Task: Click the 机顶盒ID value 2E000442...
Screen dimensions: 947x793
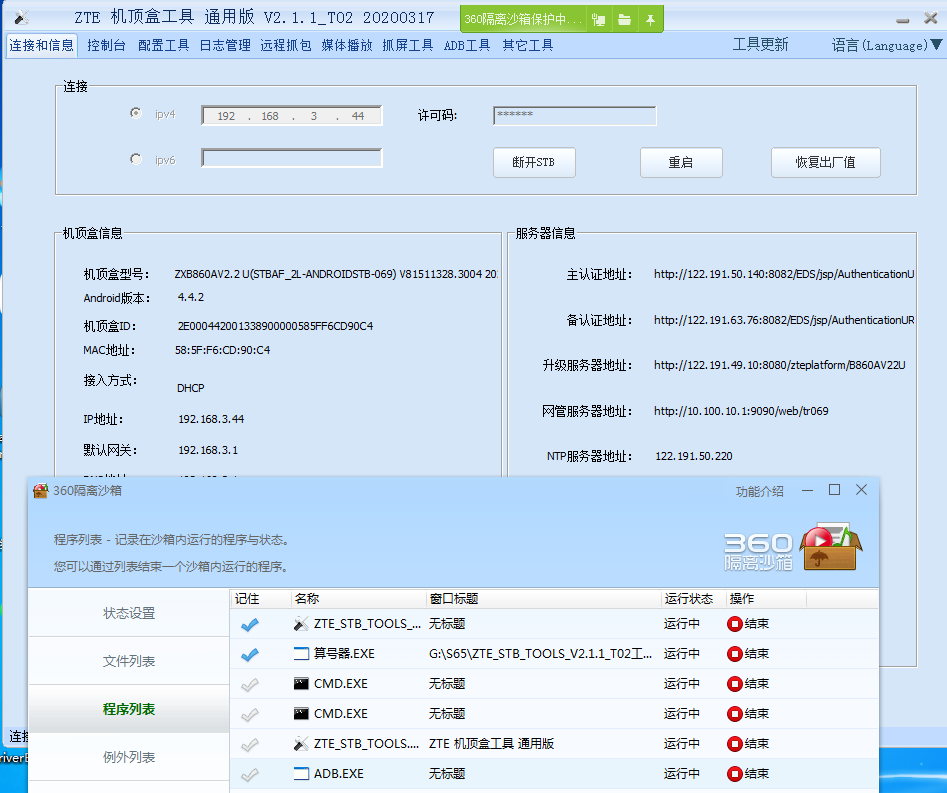Action: 275,326
